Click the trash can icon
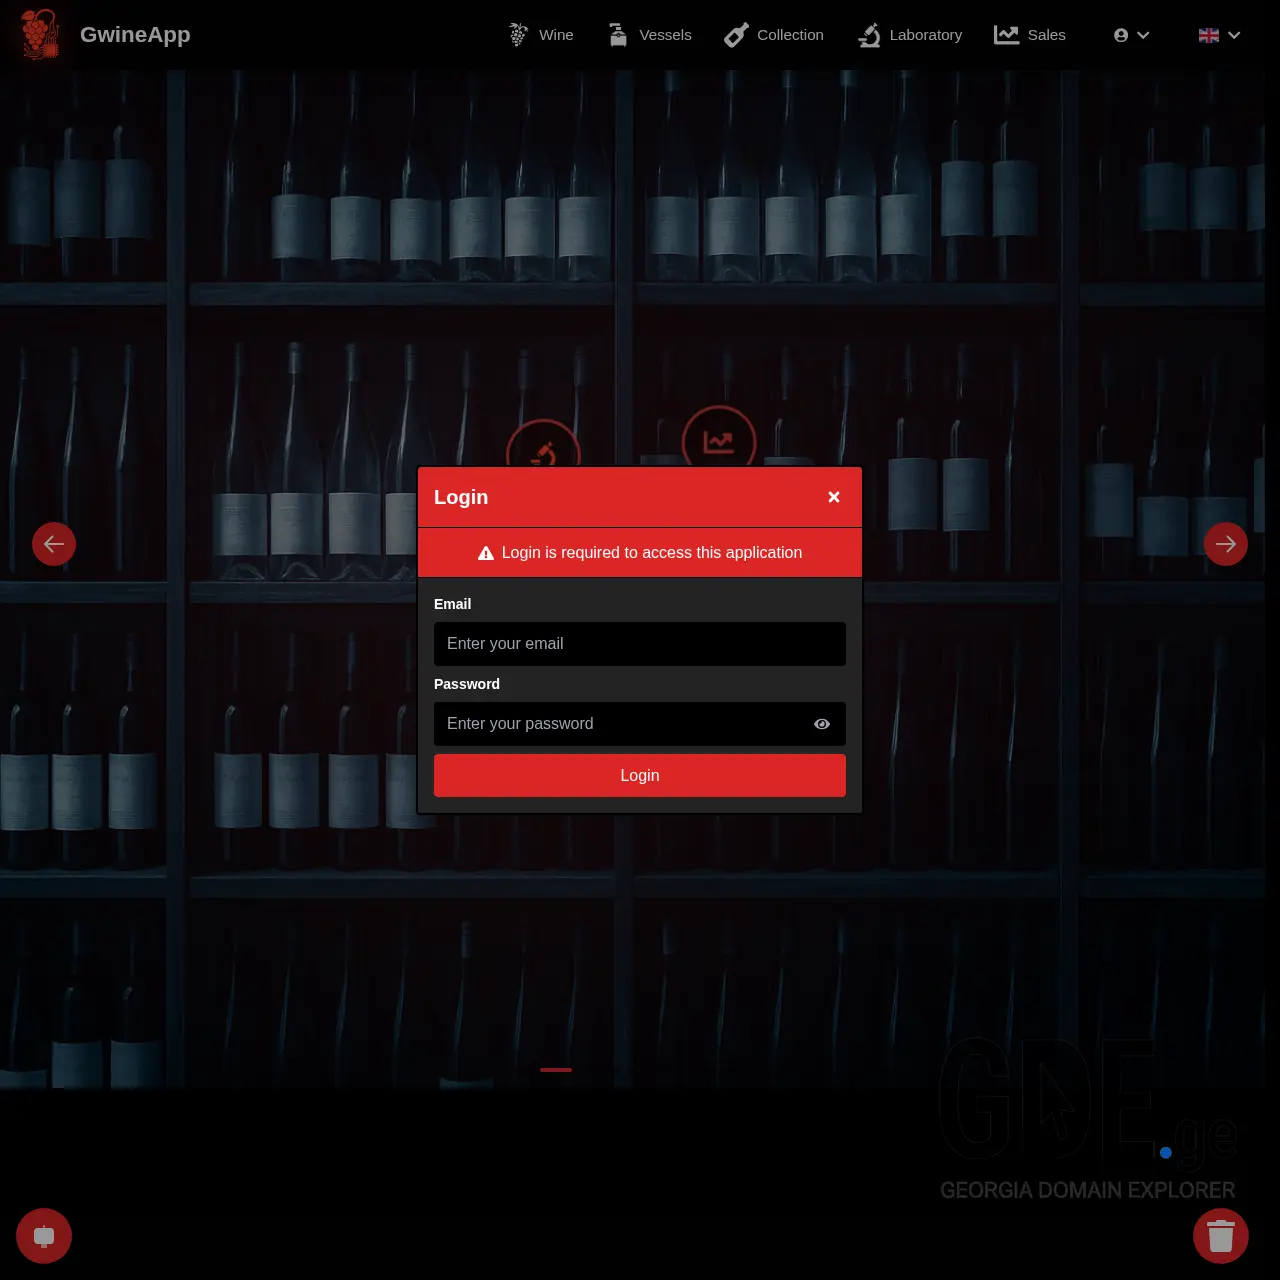Viewport: 1280px width, 1280px height. pyautogui.click(x=1221, y=1236)
